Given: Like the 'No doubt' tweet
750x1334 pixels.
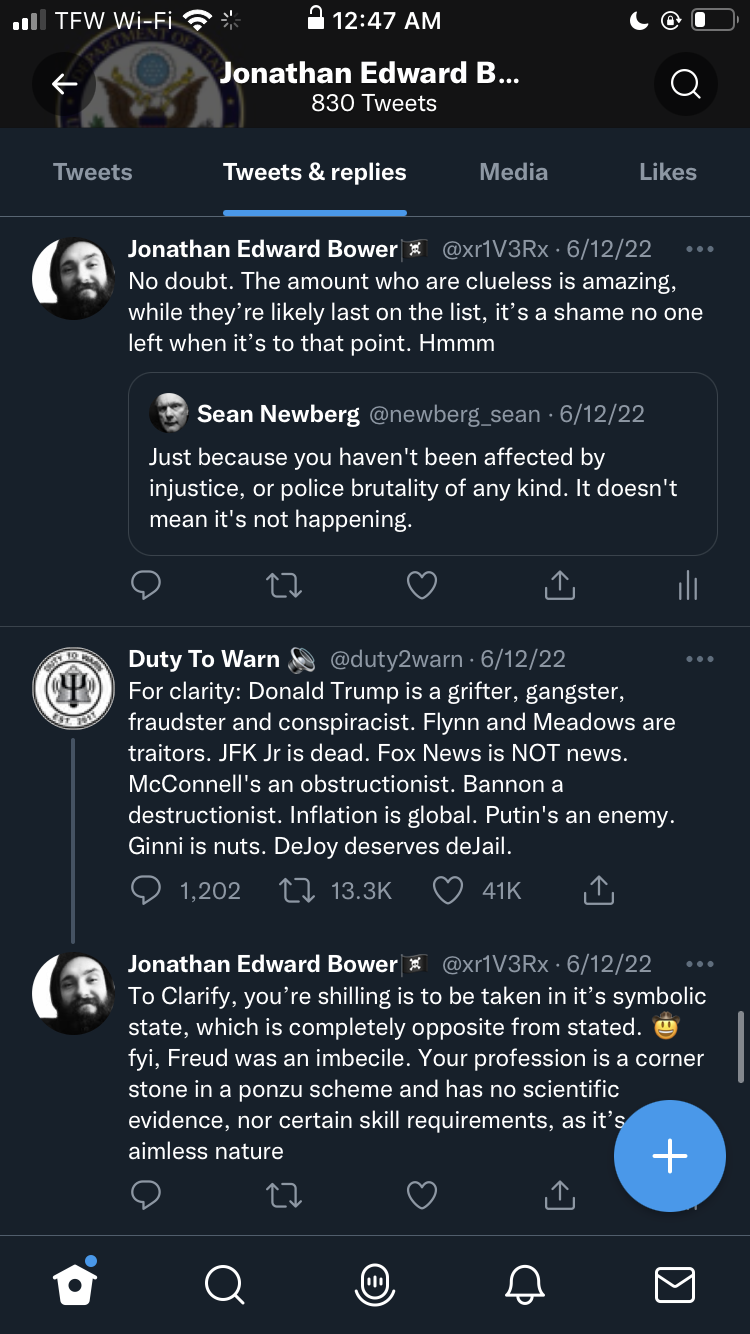Looking at the screenshot, I should pyautogui.click(x=422, y=585).
